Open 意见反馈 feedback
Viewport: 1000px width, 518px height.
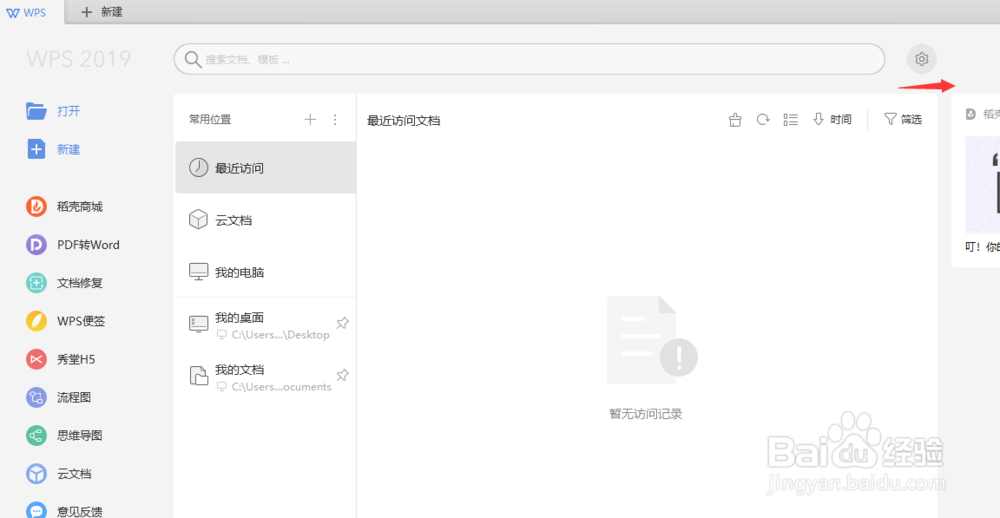pyautogui.click(x=64, y=510)
